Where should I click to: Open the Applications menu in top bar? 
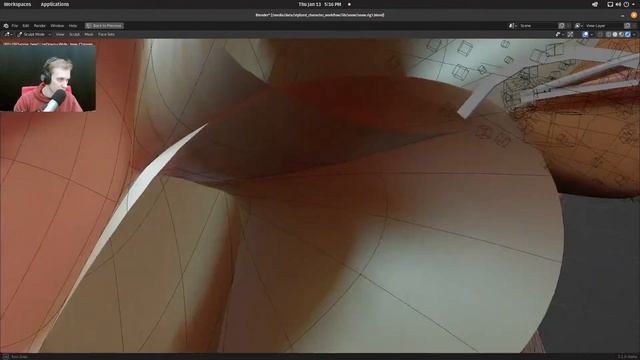[x=55, y=4]
